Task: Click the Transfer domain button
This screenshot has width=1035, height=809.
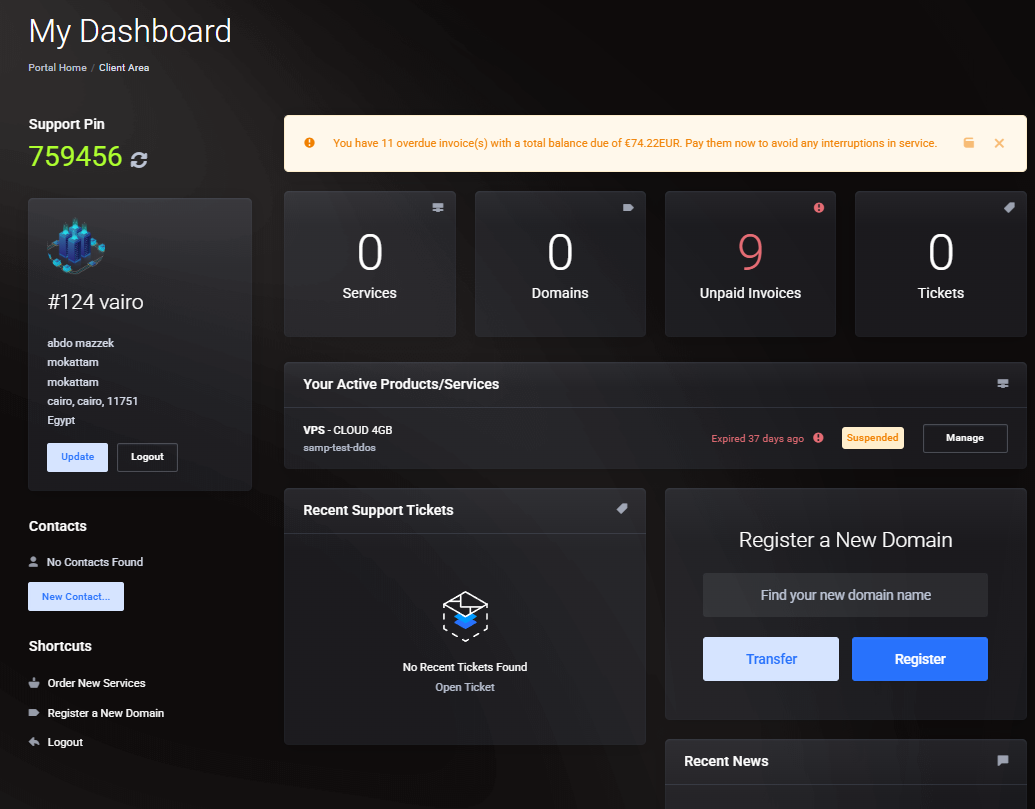Action: coord(771,659)
